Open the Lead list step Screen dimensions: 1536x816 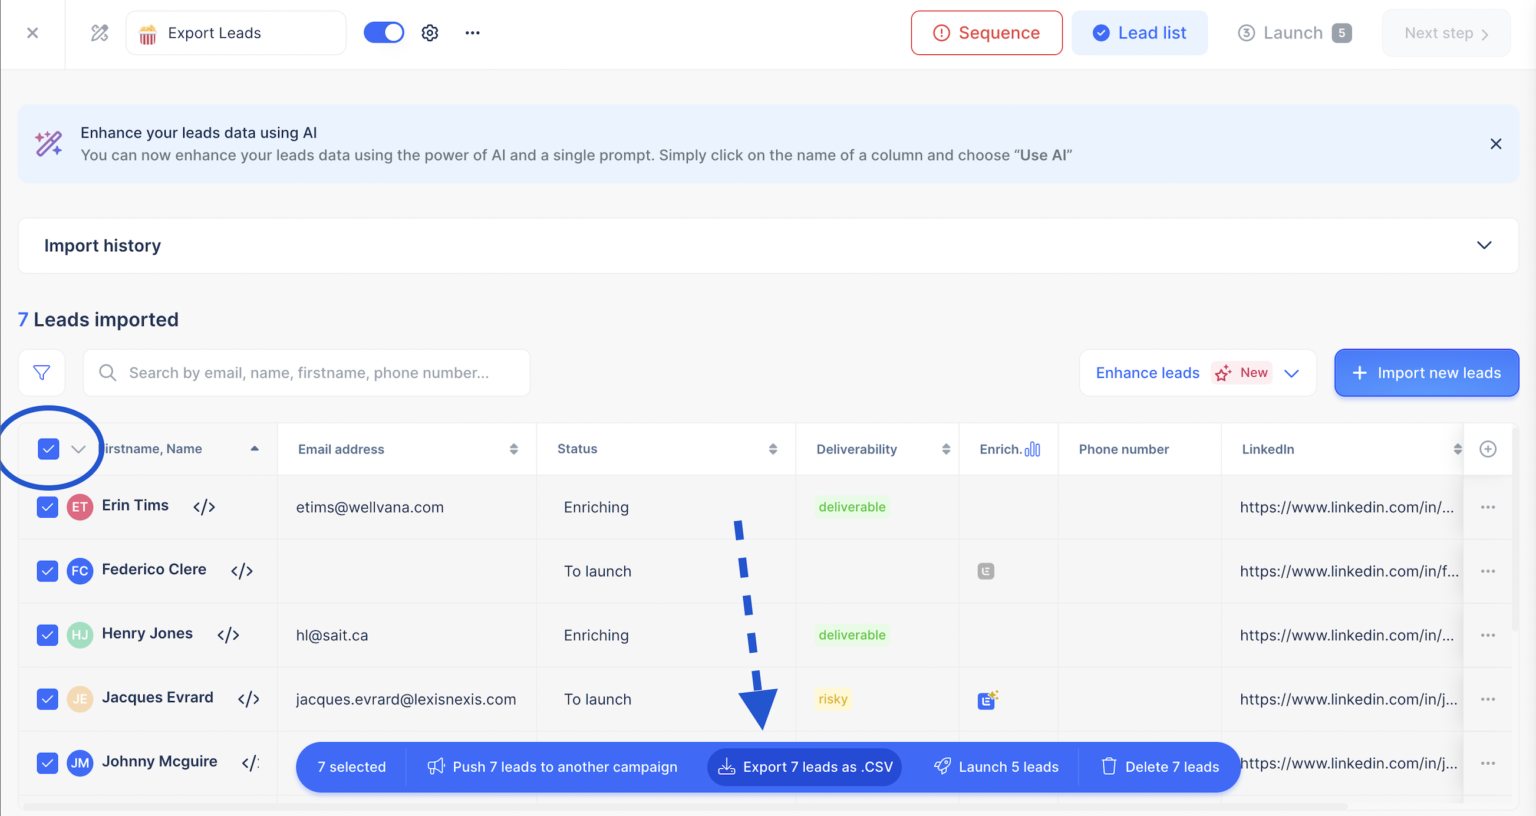point(1139,32)
